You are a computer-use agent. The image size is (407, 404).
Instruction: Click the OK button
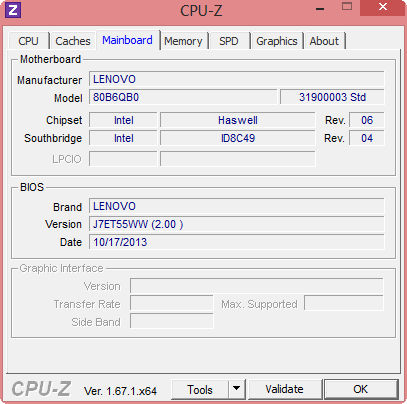(x=361, y=389)
